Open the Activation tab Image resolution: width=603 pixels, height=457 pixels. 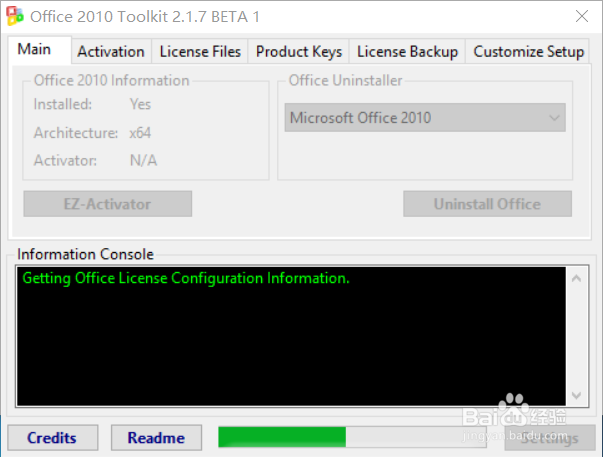pos(111,52)
